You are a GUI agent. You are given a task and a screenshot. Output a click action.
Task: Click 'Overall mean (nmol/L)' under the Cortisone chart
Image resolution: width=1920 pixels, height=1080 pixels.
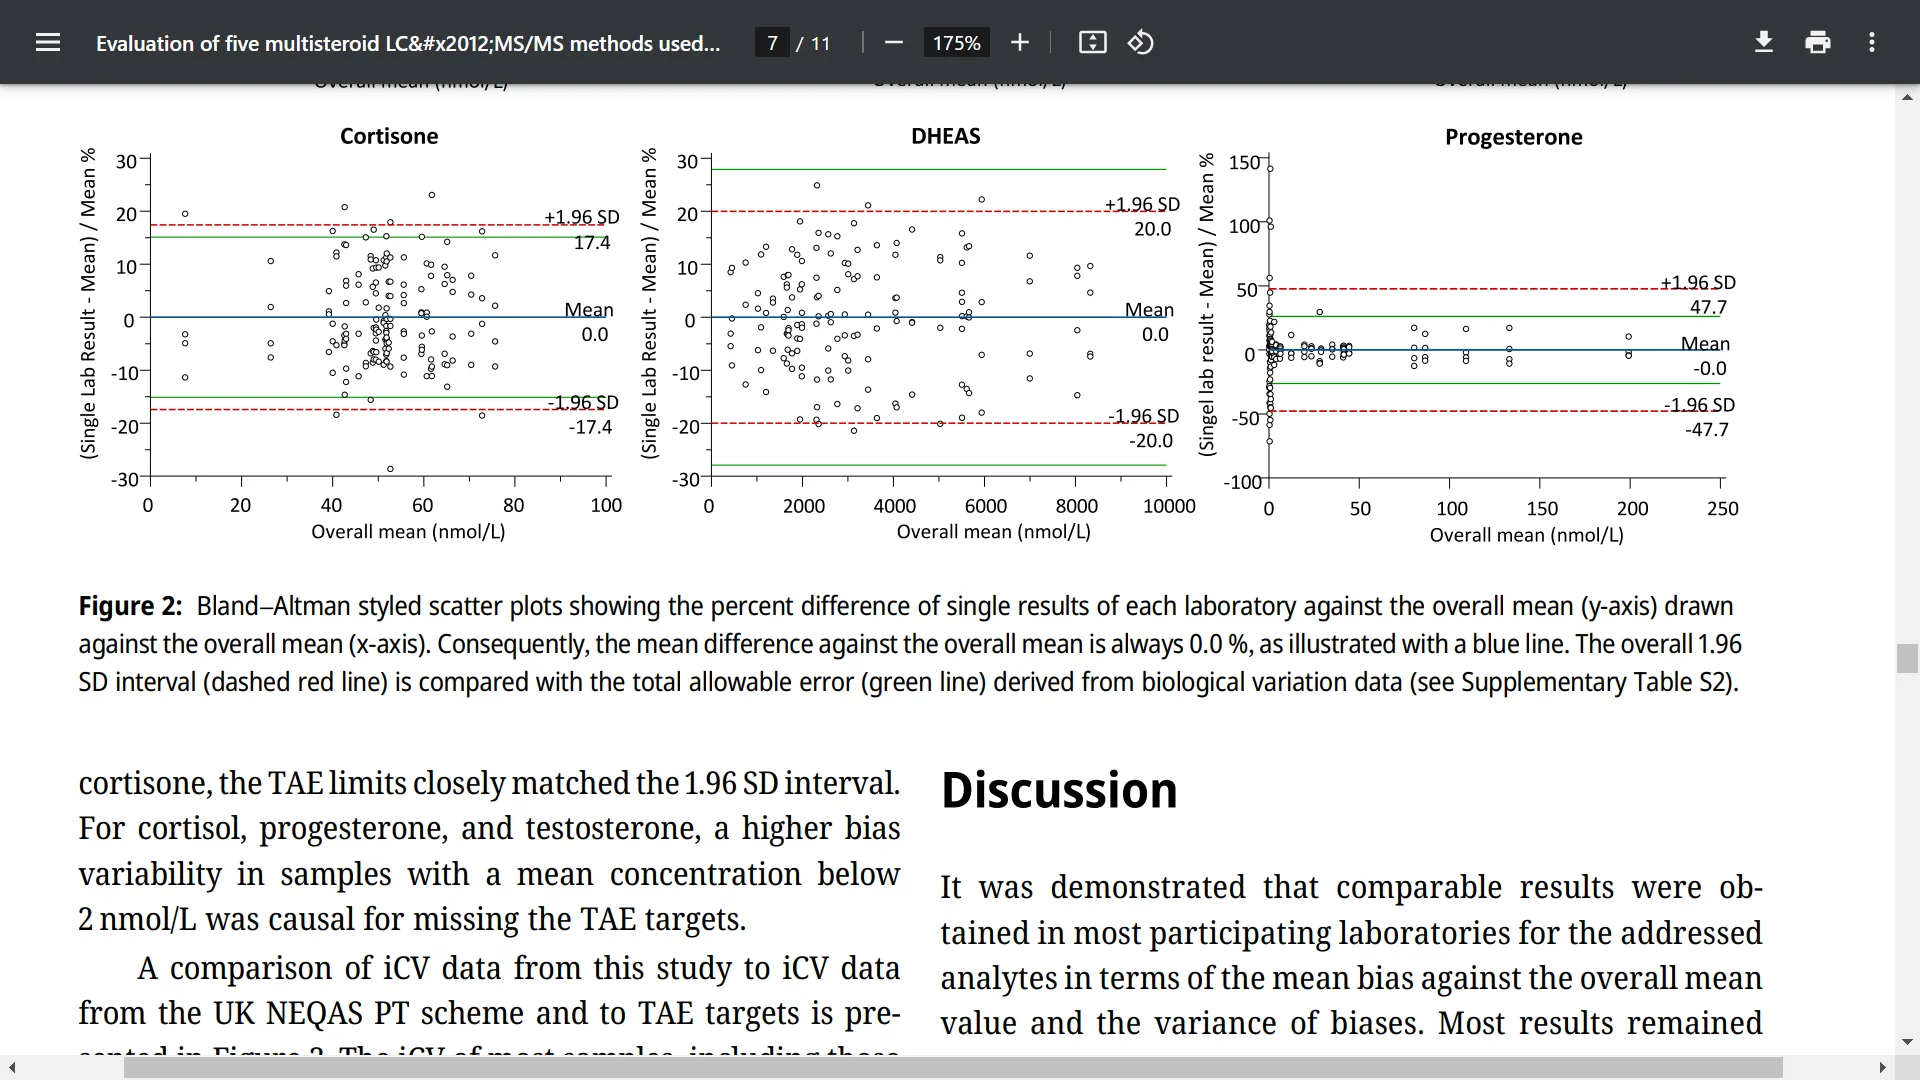pyautogui.click(x=408, y=532)
